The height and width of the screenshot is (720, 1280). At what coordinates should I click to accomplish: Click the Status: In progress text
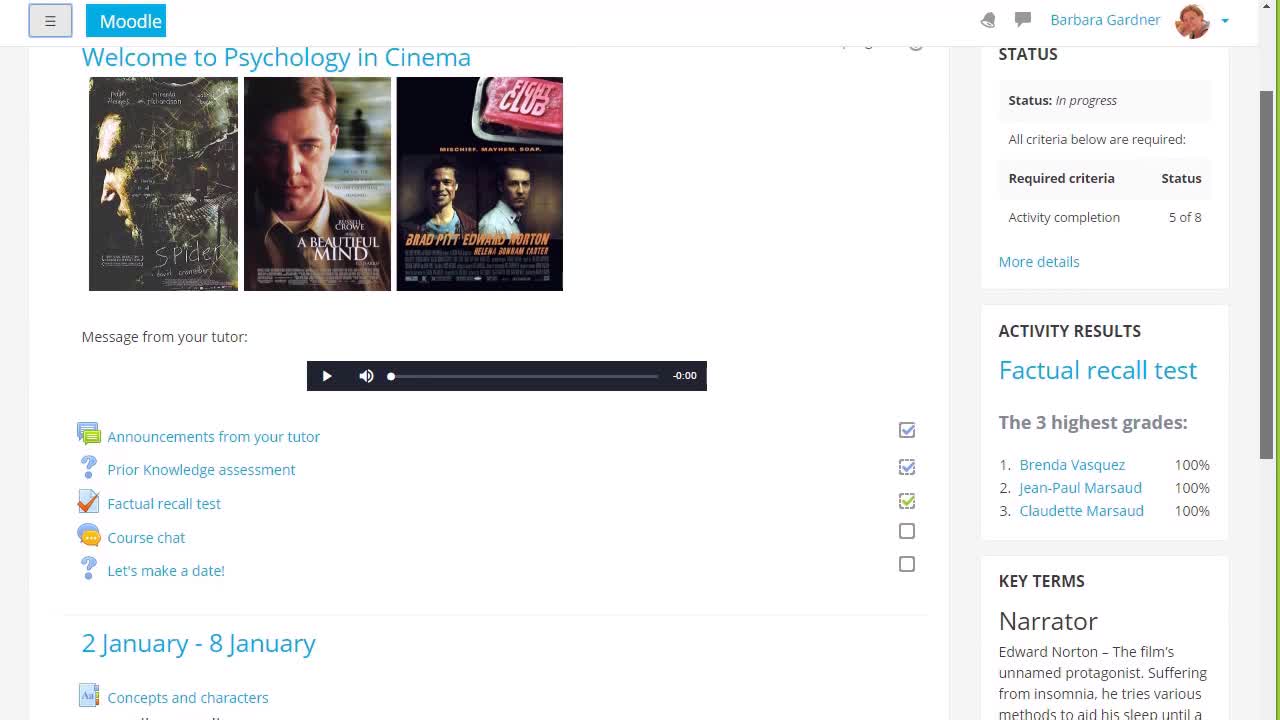point(1062,101)
